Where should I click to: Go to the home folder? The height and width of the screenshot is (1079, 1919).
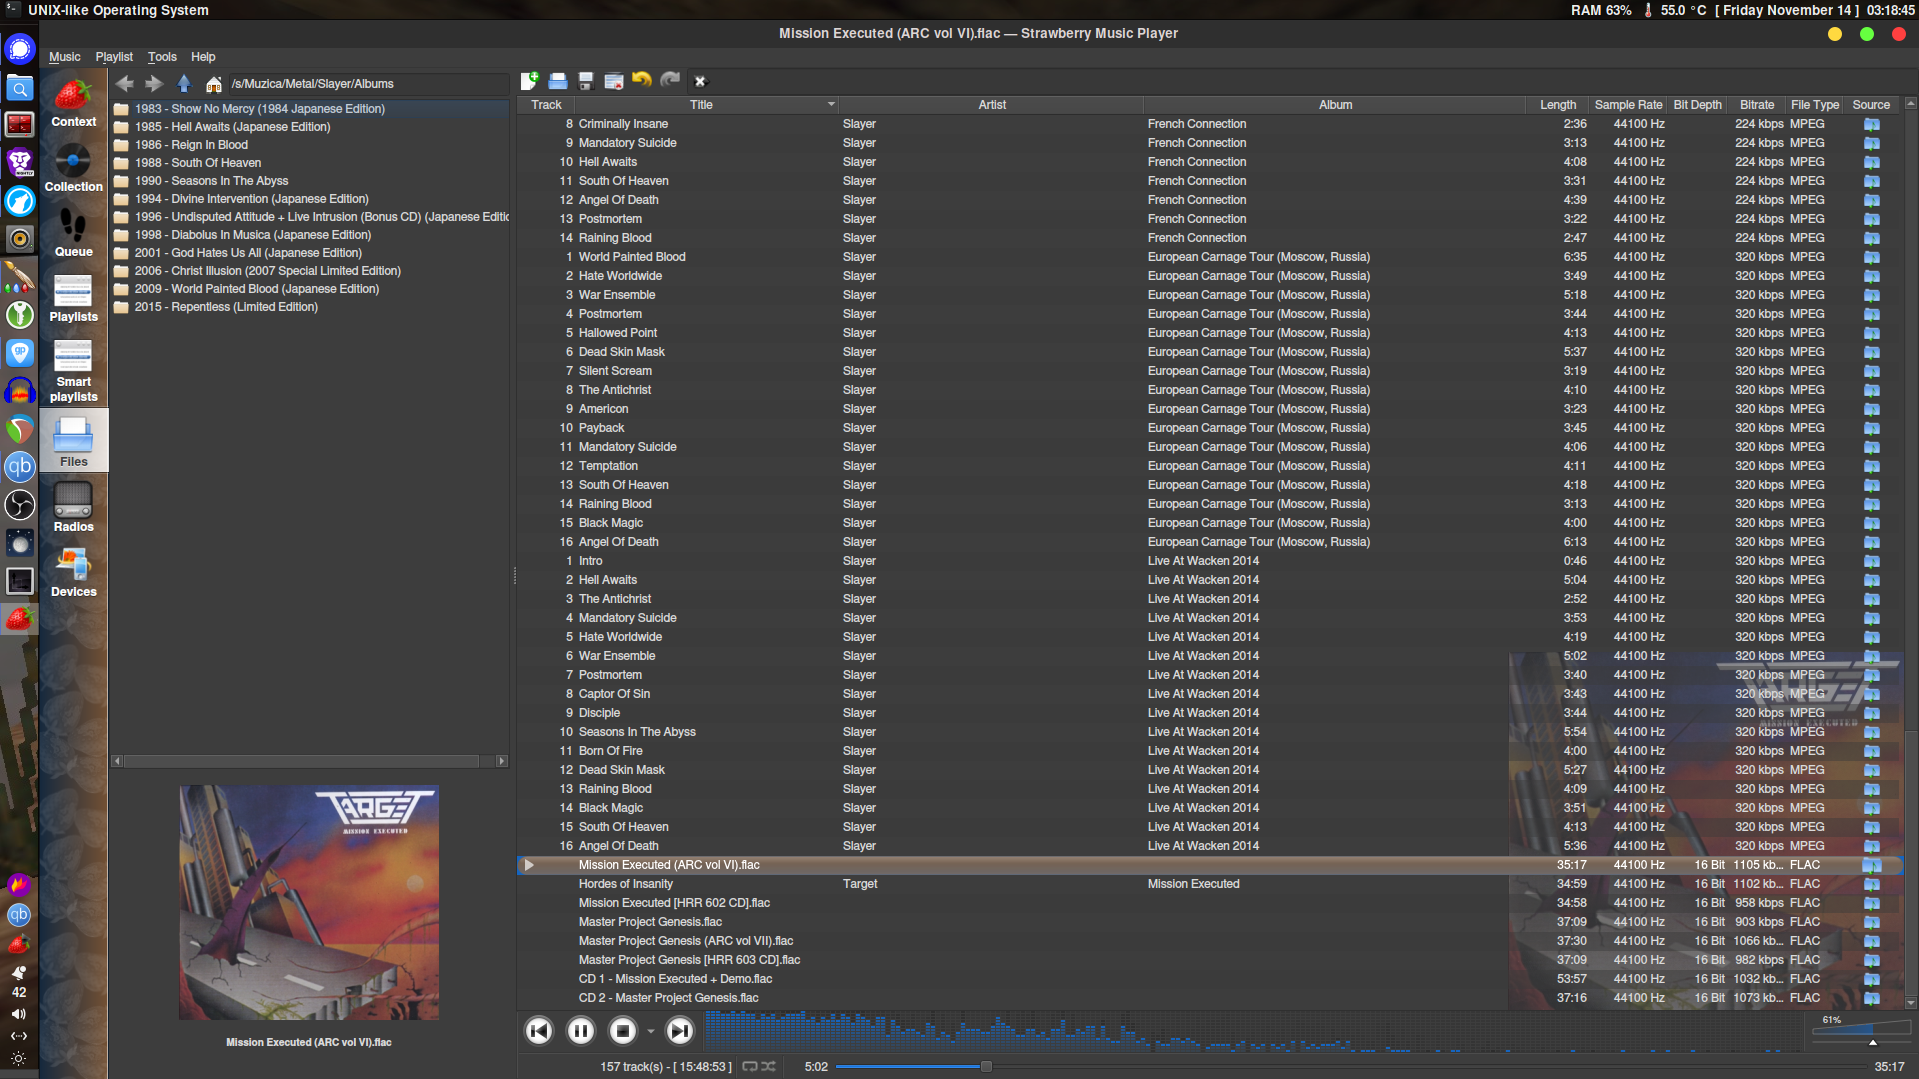click(x=213, y=84)
